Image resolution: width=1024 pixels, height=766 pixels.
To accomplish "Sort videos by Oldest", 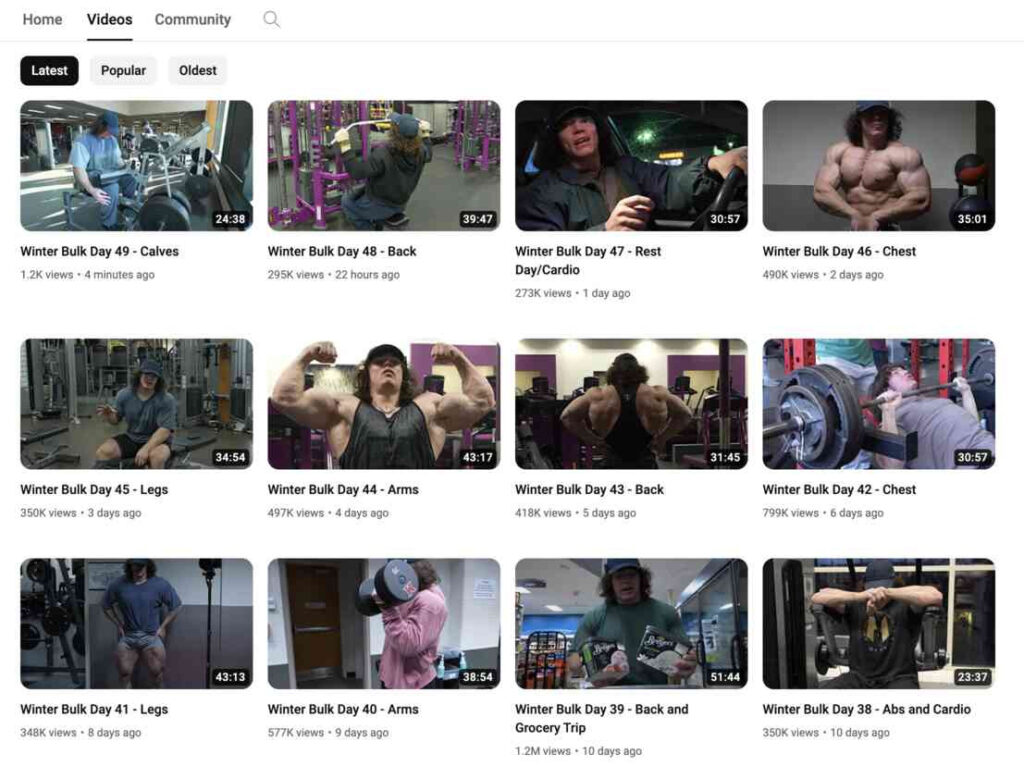I will point(198,71).
